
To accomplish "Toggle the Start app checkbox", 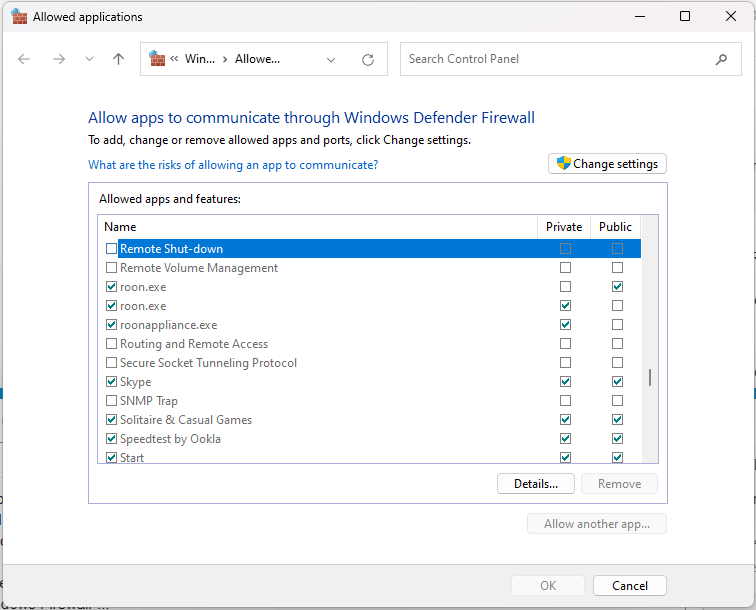I will pos(111,457).
